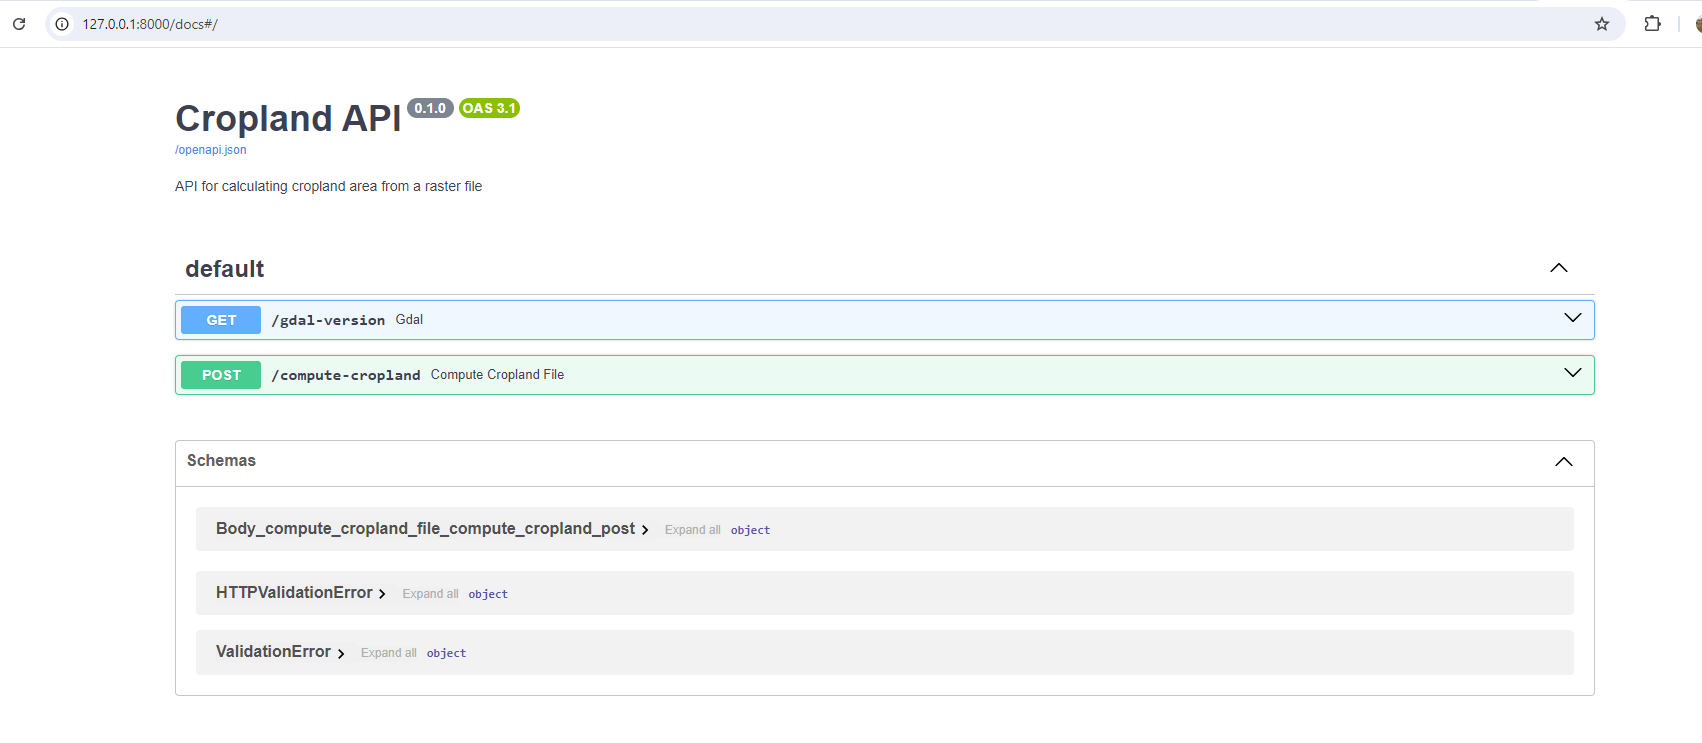Viewport: 1702px width, 743px height.
Task: Open the browser extensions puzzle icon
Action: point(1652,24)
